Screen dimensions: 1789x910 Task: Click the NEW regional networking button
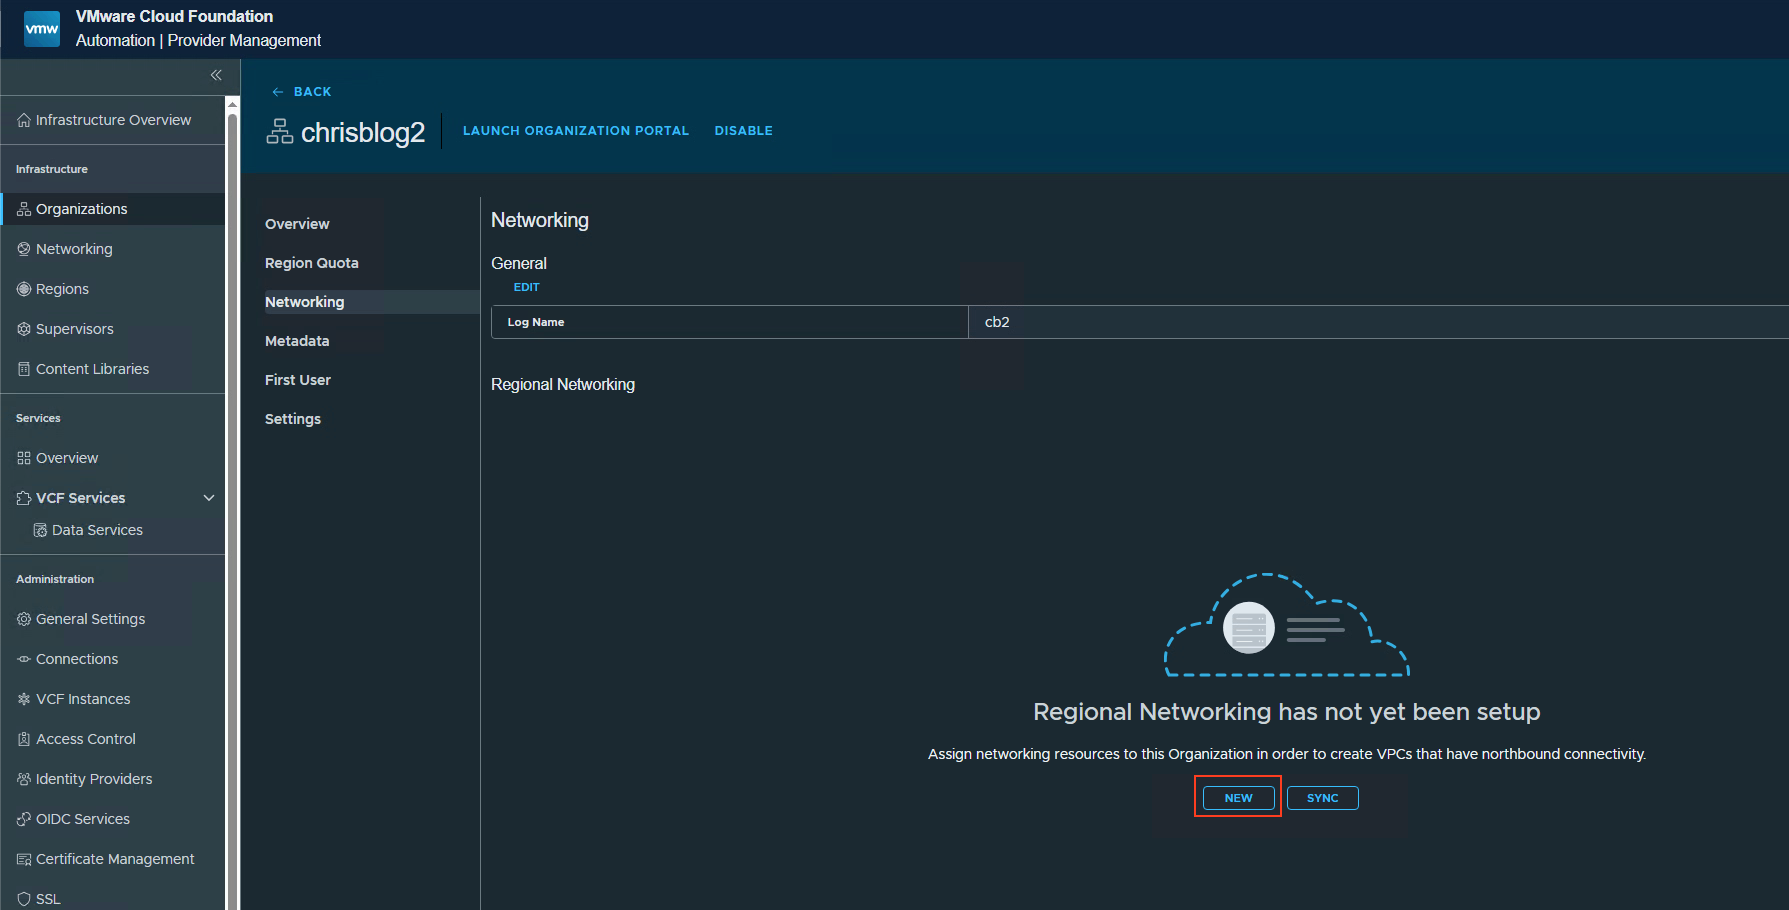(x=1238, y=798)
